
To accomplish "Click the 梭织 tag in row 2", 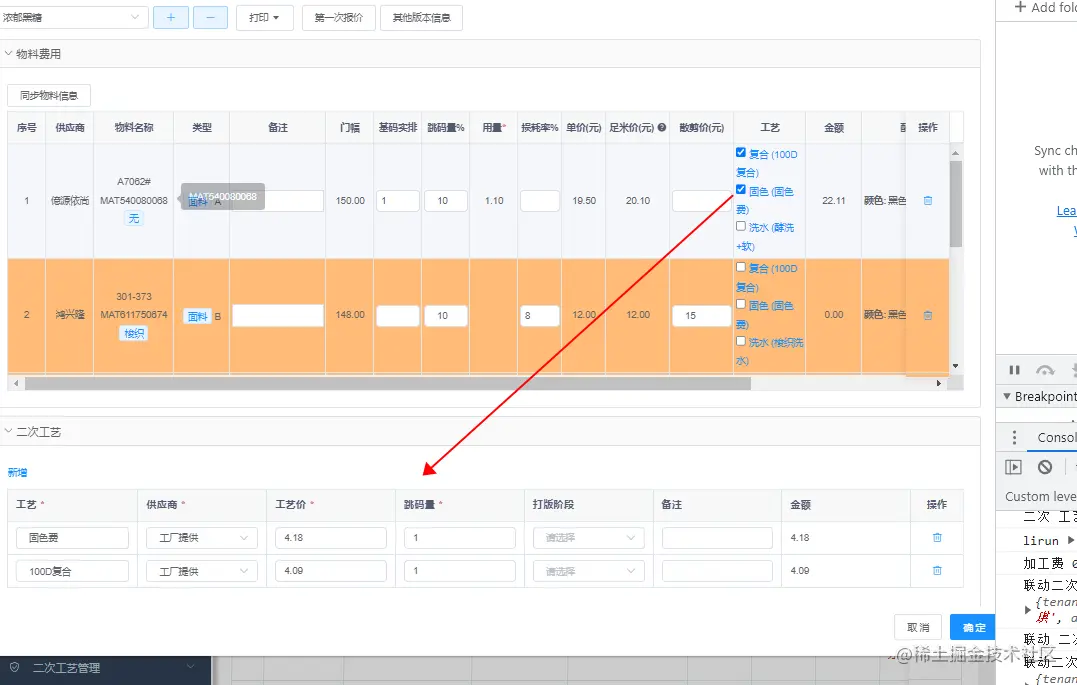I will (x=134, y=333).
